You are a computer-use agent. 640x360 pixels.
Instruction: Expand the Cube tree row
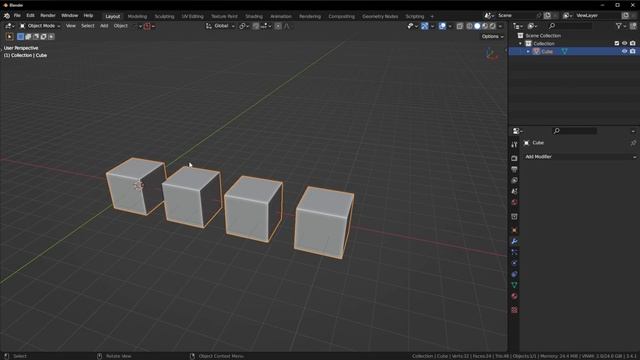tap(528, 51)
